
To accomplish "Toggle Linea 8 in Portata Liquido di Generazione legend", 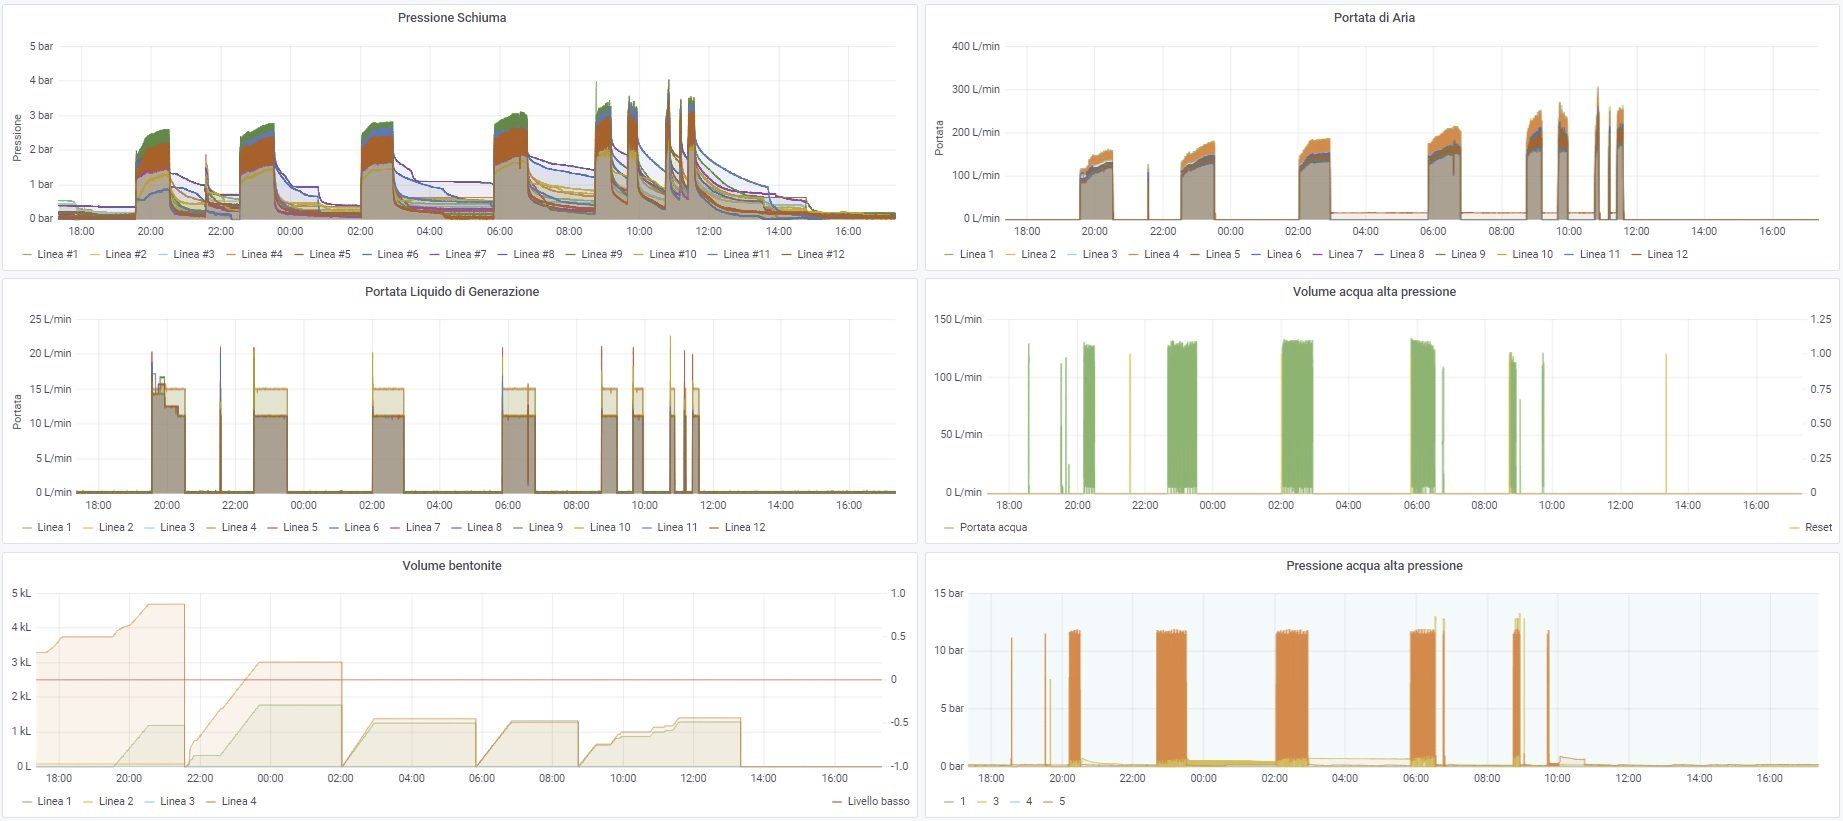I will (x=484, y=527).
